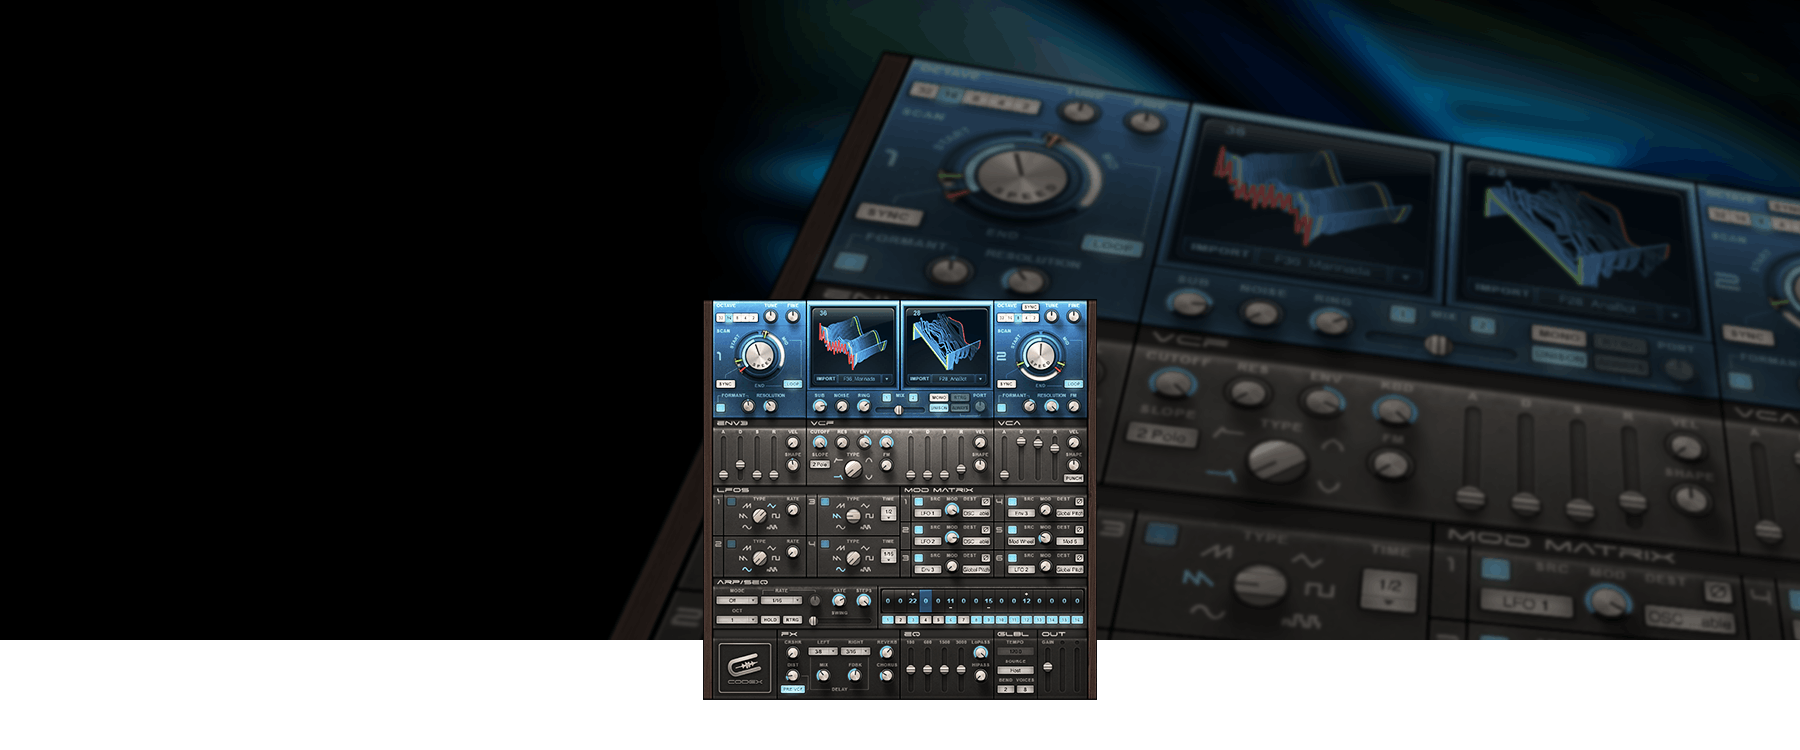1800x750 pixels.
Task: Click the ENV3 Decay fader
Action: pos(740,464)
